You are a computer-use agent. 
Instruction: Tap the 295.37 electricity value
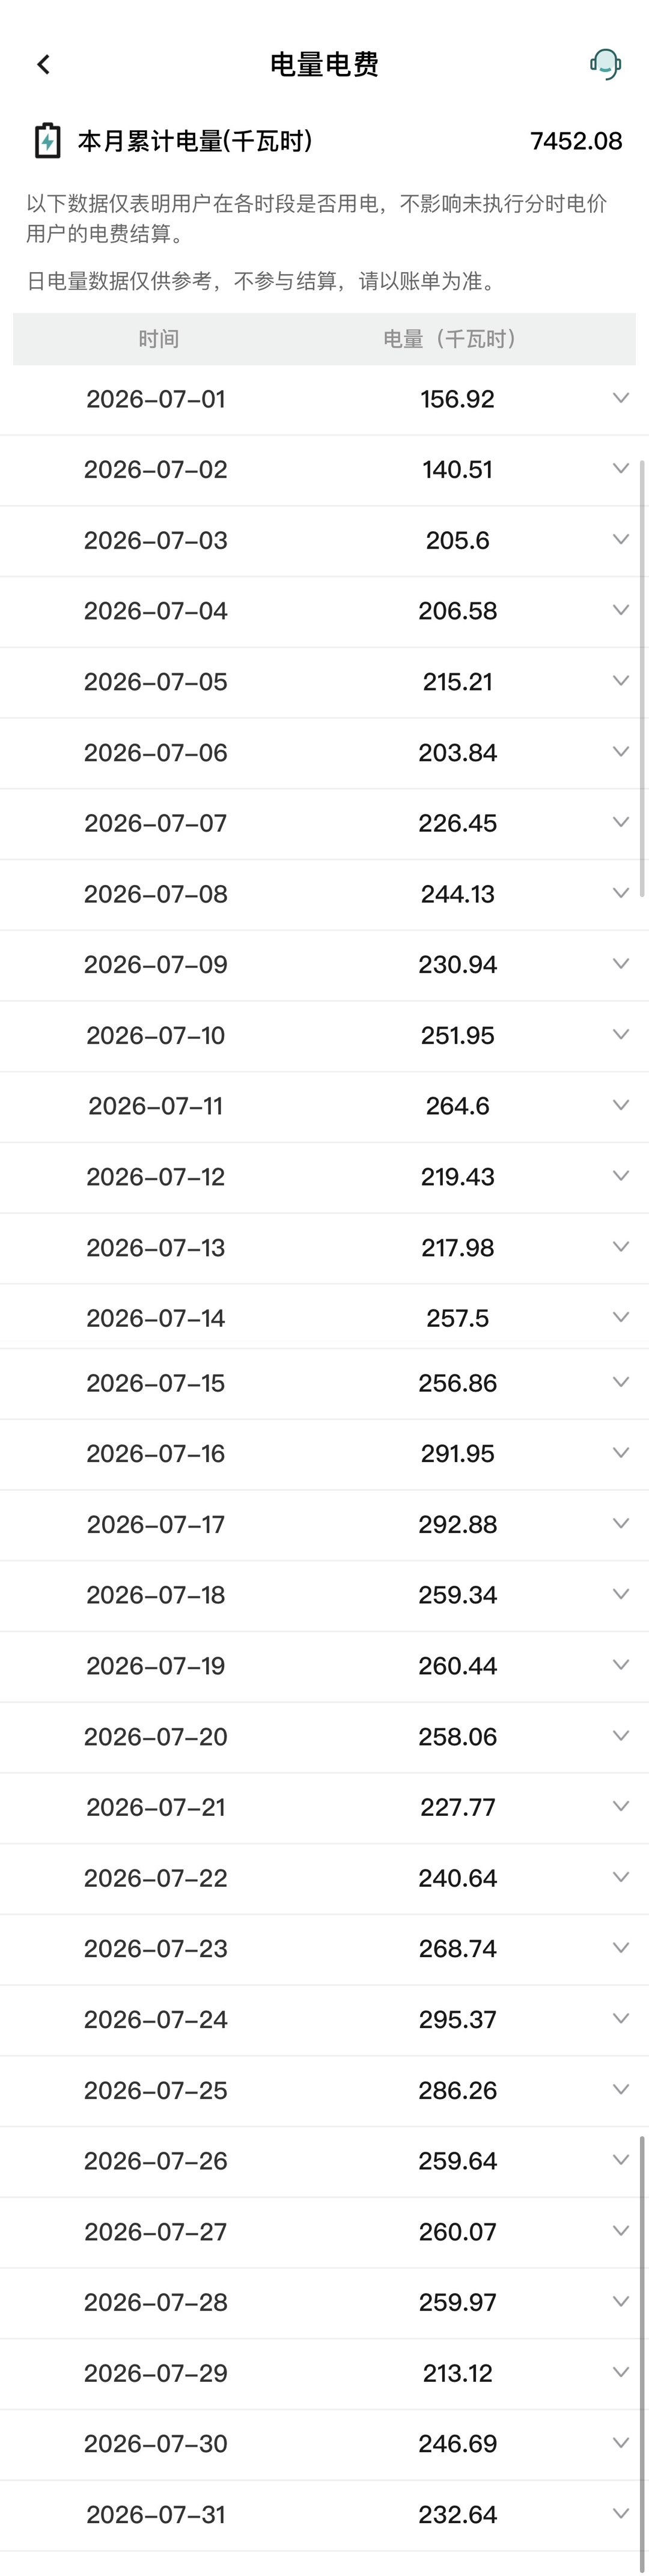457,2019
